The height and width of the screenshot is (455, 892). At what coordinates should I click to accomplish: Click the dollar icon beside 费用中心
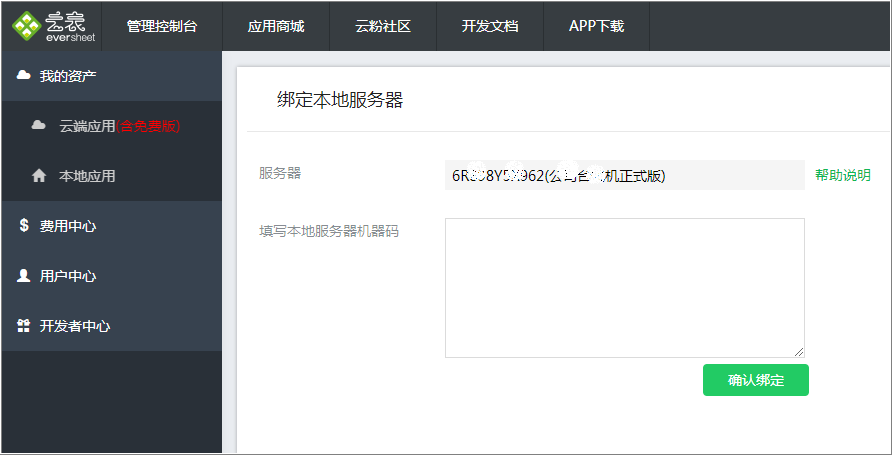(23, 225)
